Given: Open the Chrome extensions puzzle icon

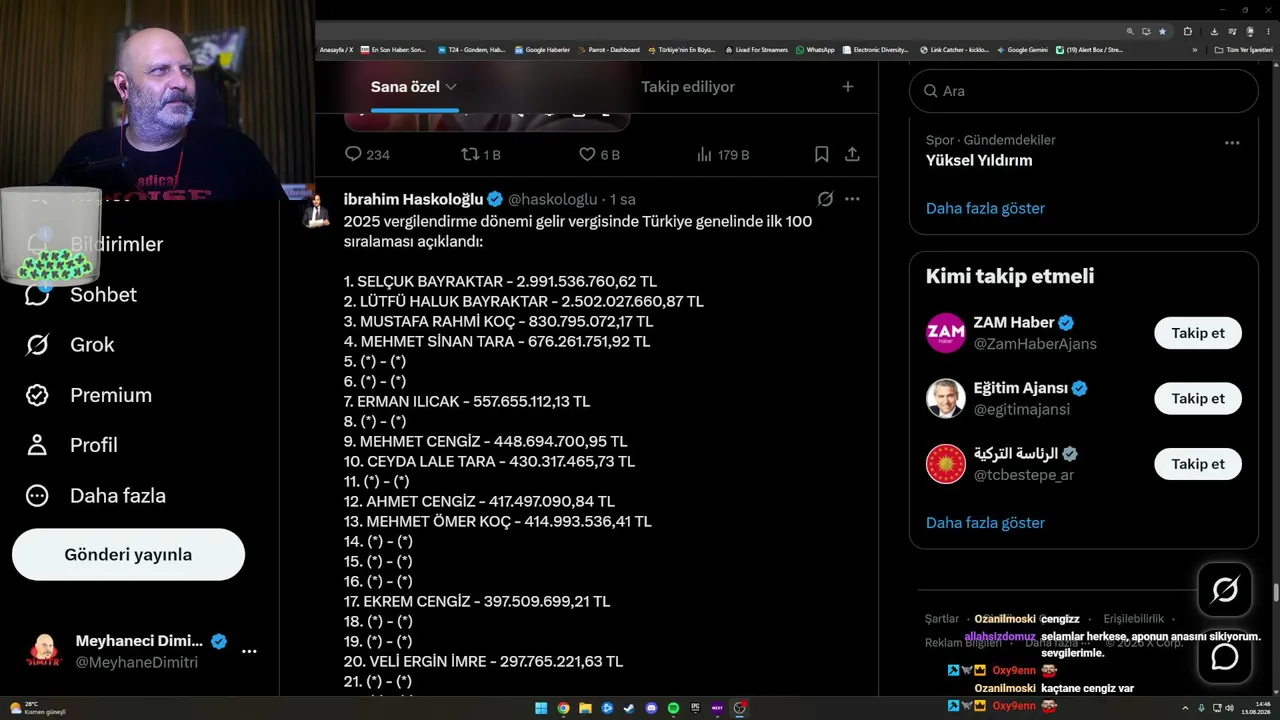Looking at the screenshot, I should (x=1187, y=31).
